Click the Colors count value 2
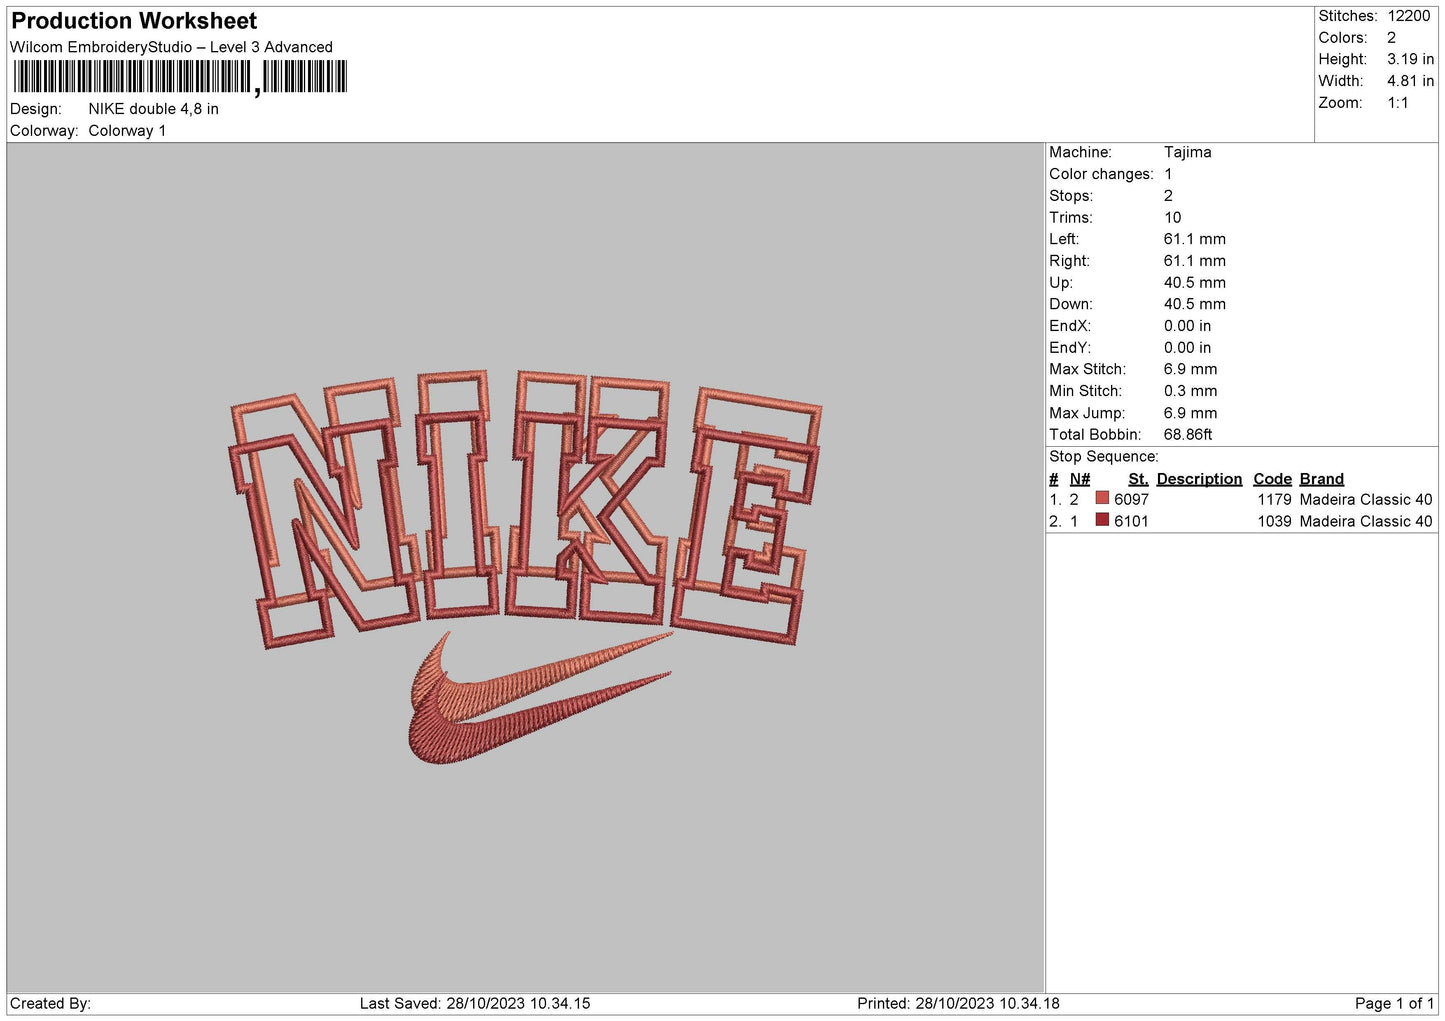 point(1391,38)
